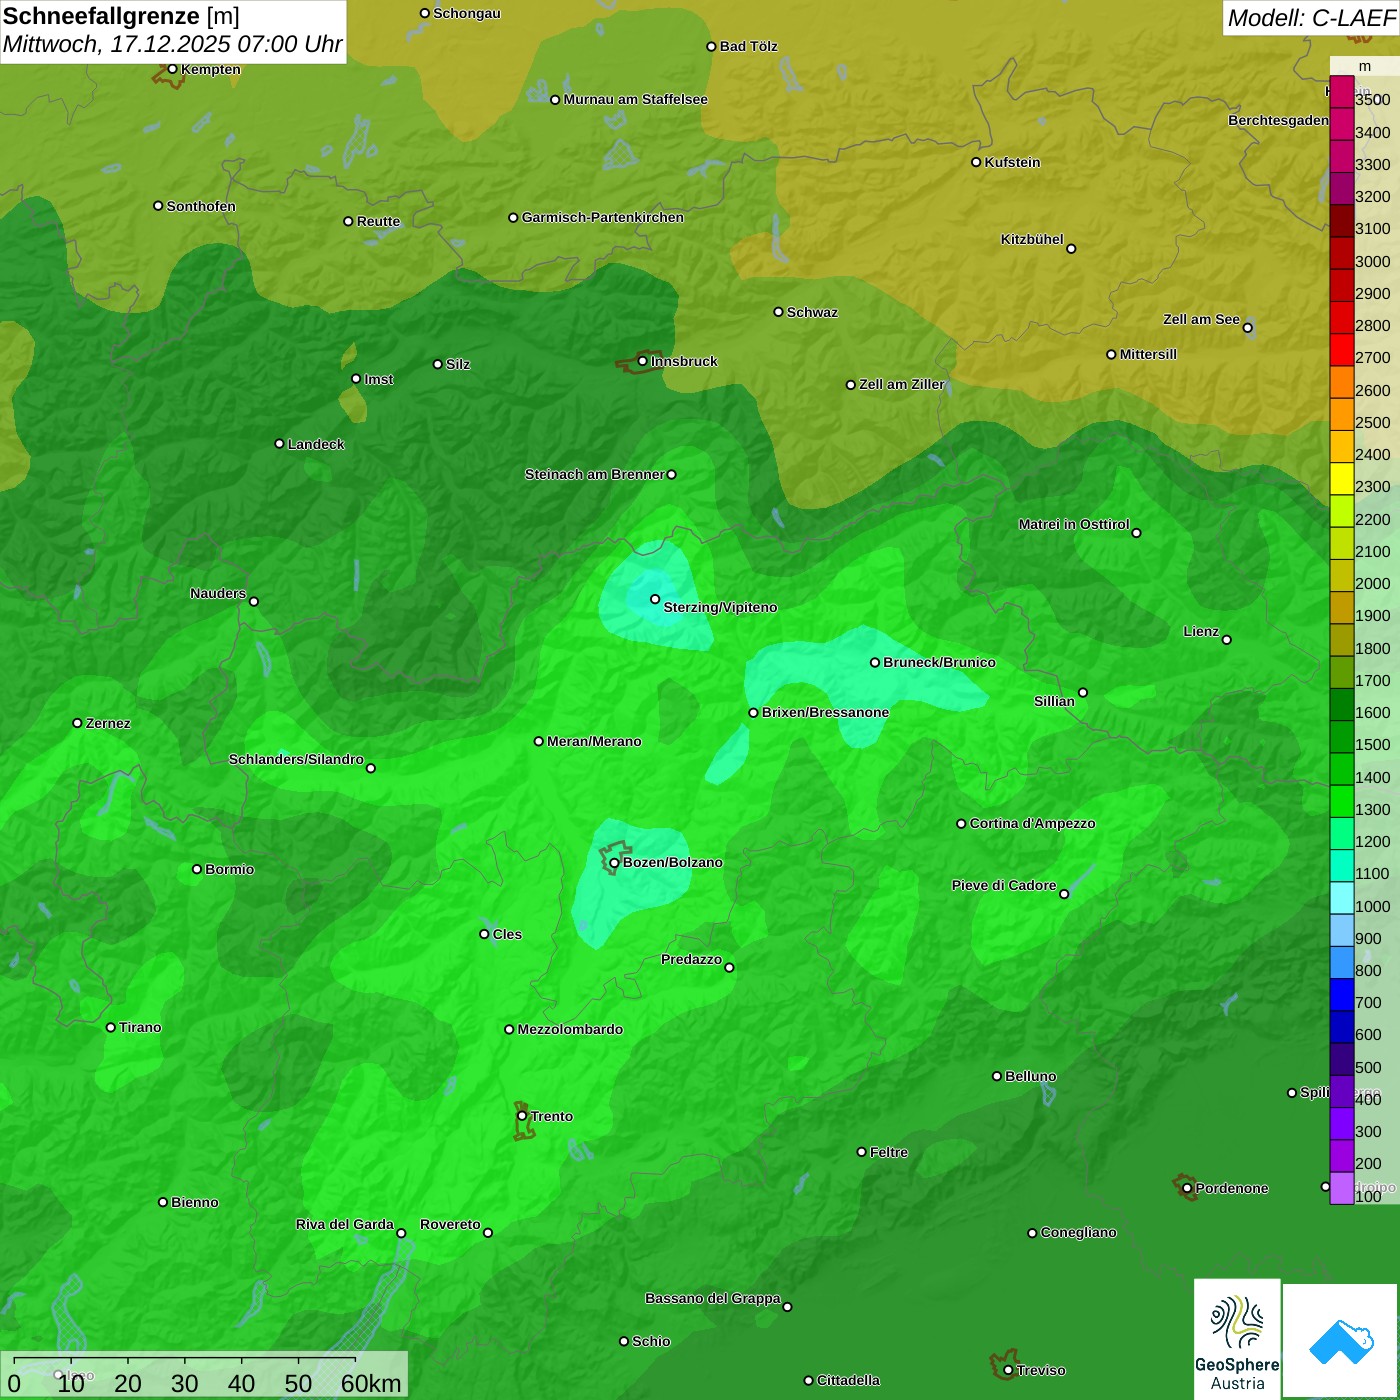The height and width of the screenshot is (1400, 1400).
Task: Pick the pale cyan legend swatch
Action: (1342, 899)
